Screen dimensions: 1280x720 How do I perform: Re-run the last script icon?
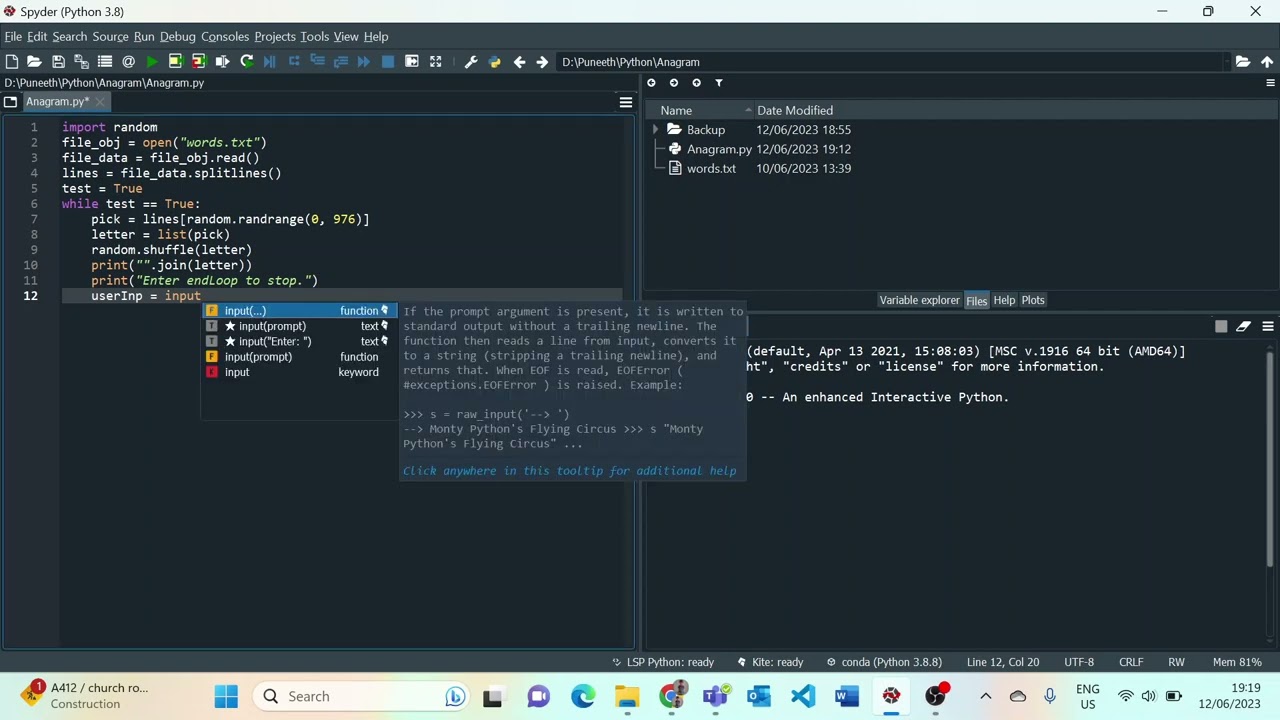click(246, 62)
